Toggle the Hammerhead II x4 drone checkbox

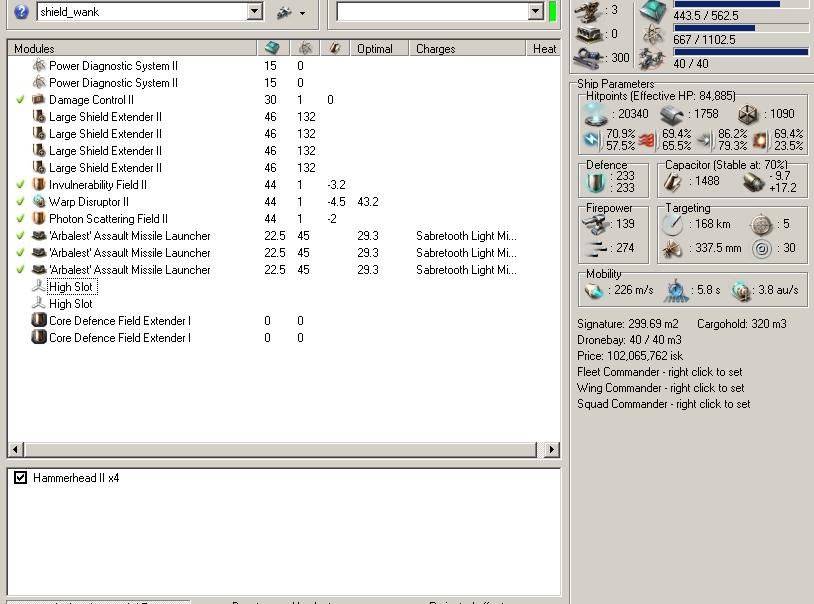click(20, 477)
